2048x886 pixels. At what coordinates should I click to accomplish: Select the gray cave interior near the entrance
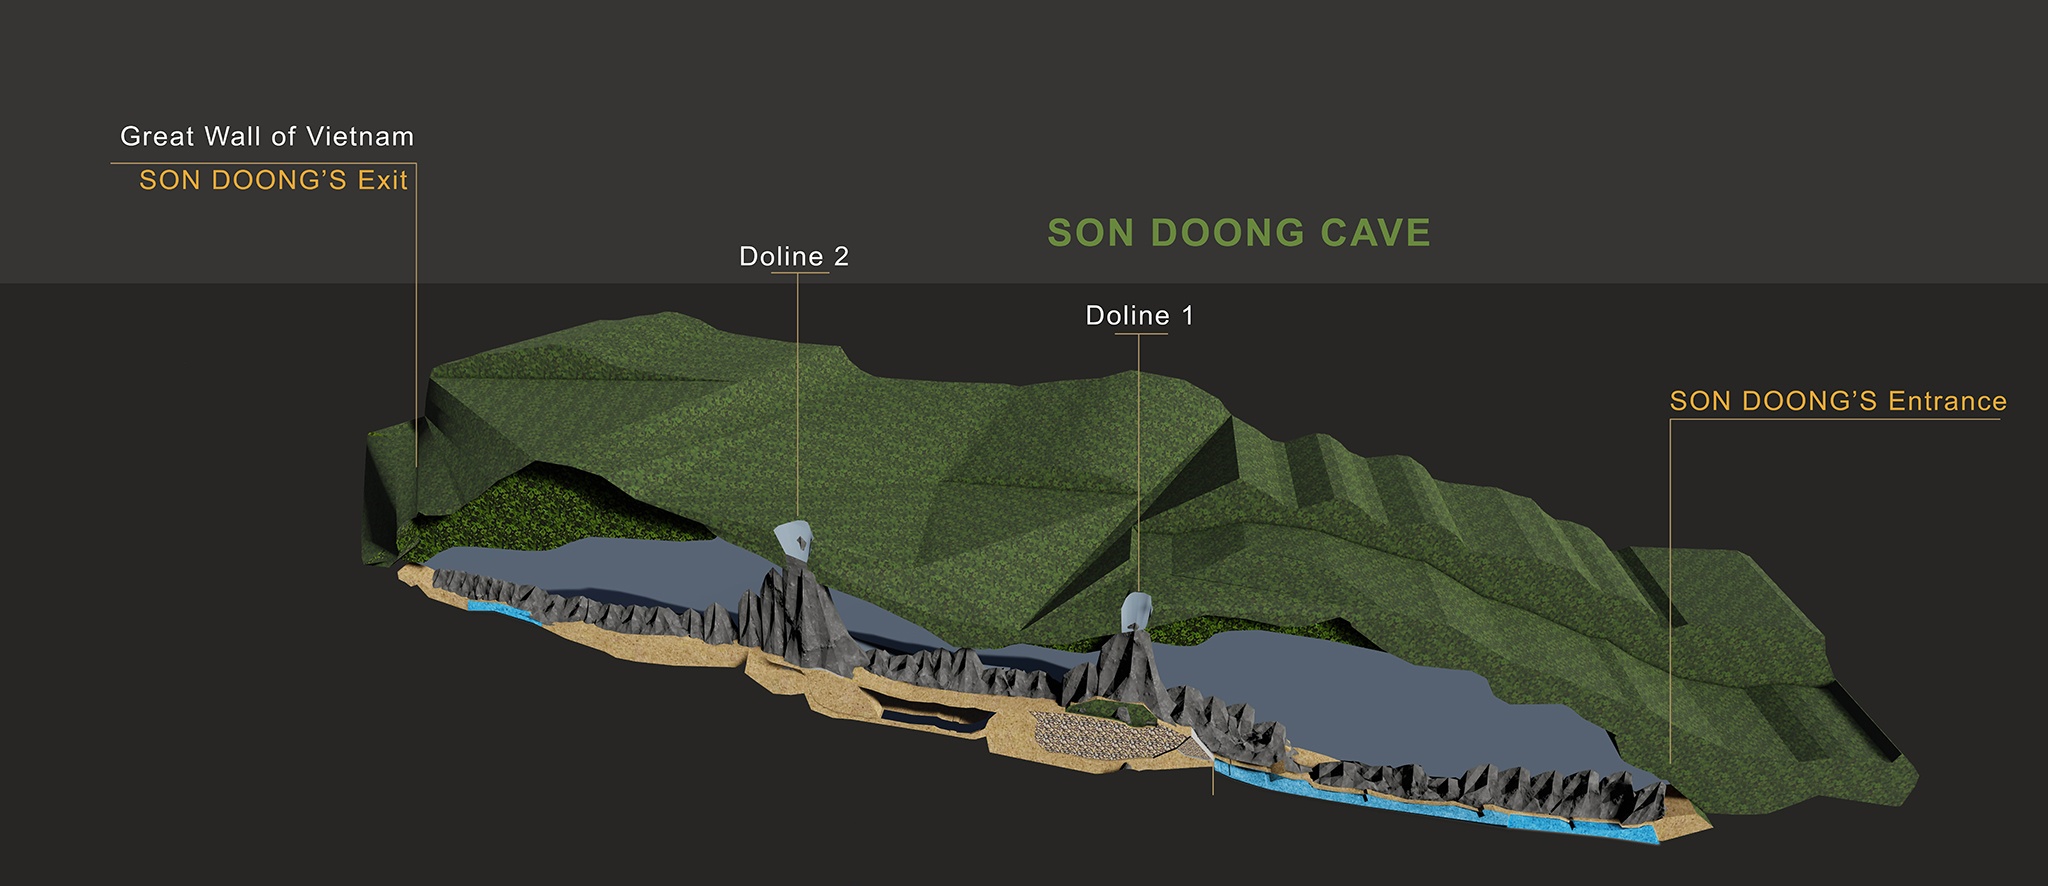point(1400,700)
